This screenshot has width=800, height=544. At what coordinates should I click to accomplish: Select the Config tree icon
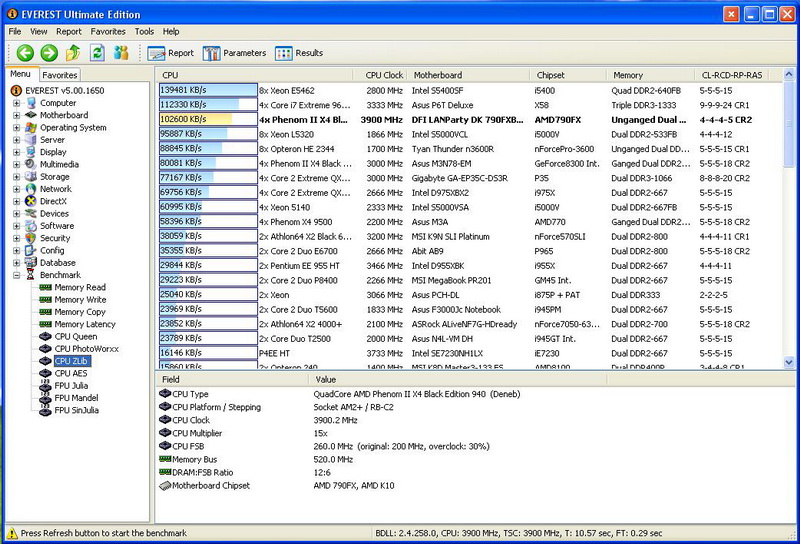(31, 250)
